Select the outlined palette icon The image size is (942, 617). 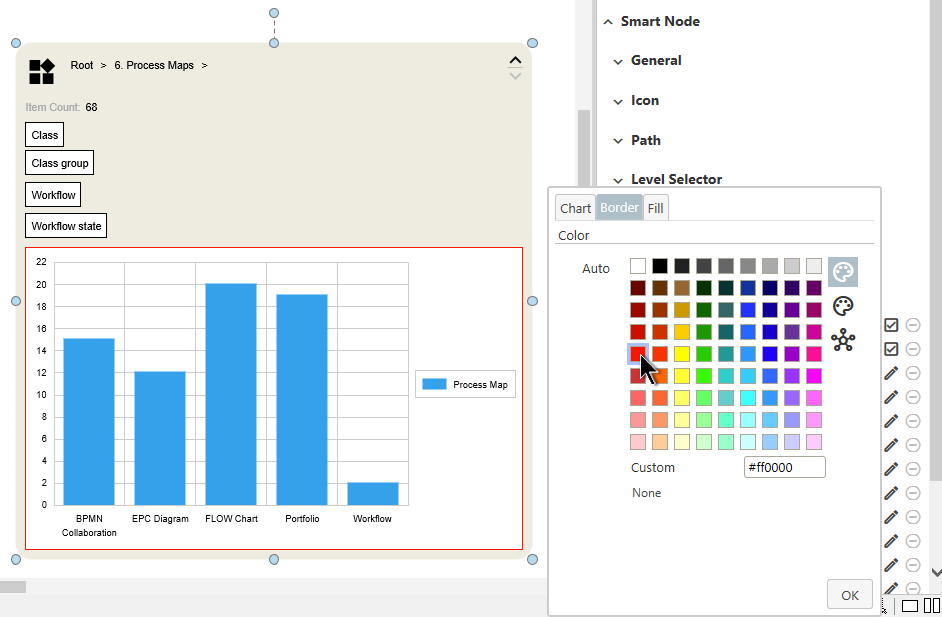843,306
